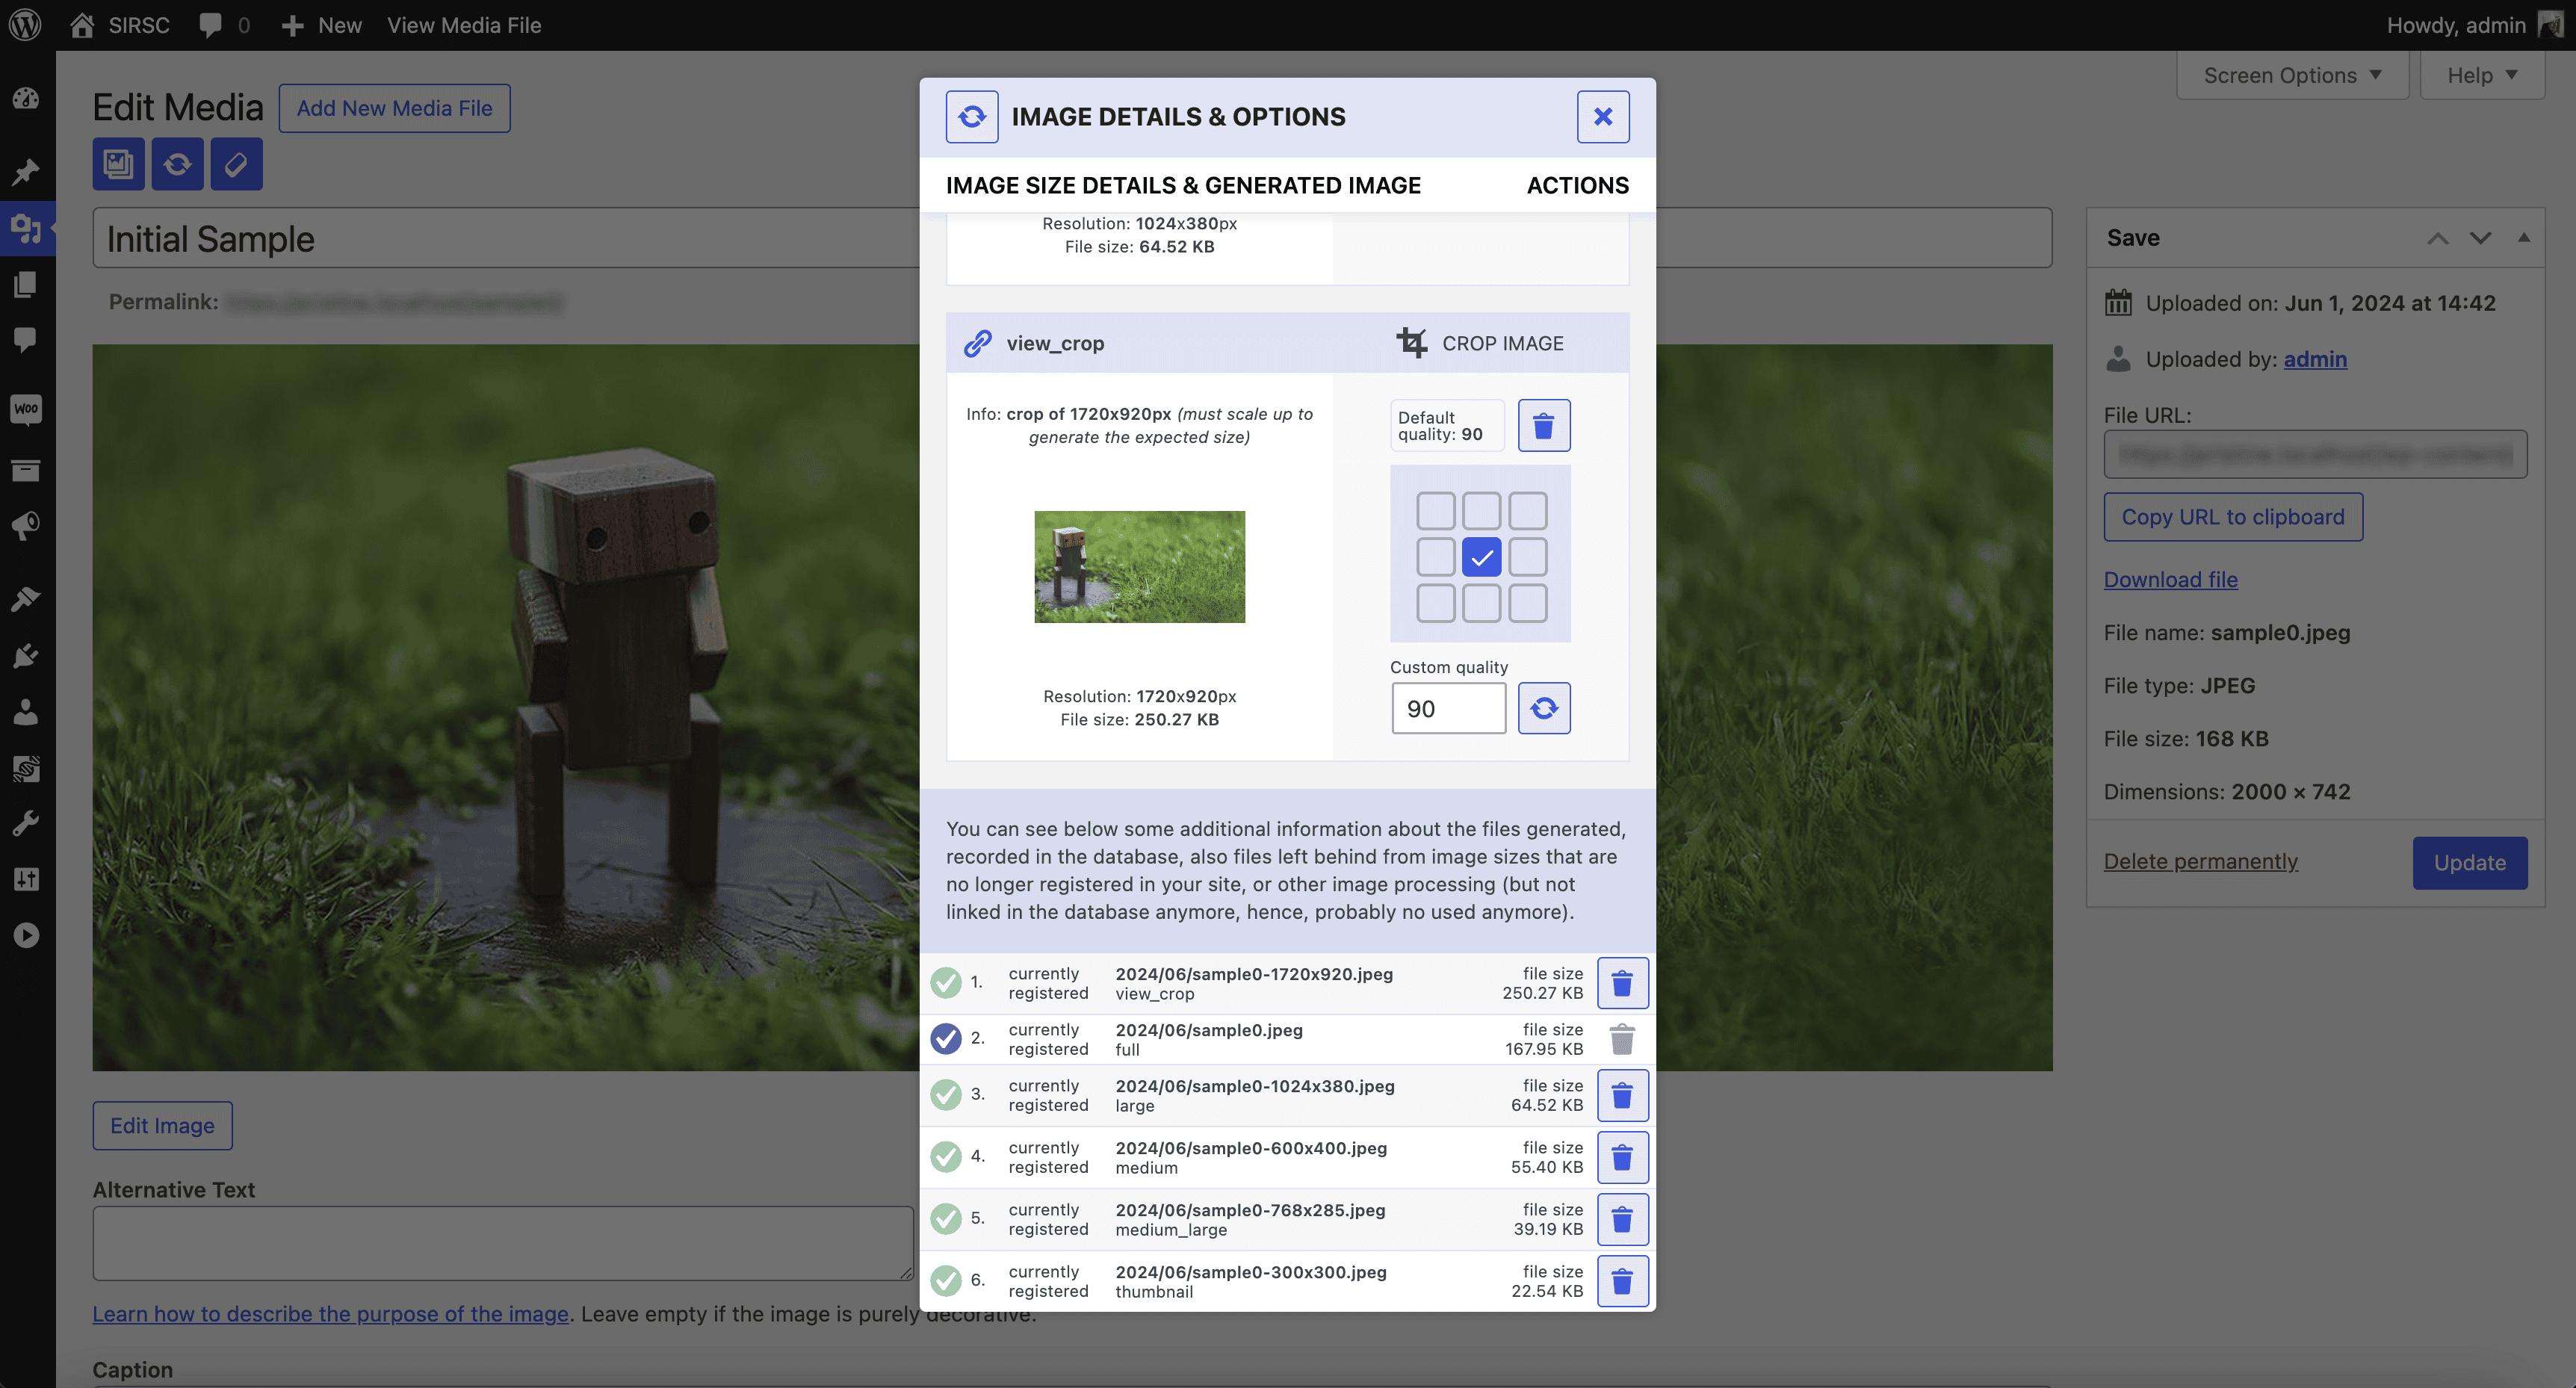
Task: Click the image details icon below Edit Media
Action: pyautogui.click(x=118, y=164)
